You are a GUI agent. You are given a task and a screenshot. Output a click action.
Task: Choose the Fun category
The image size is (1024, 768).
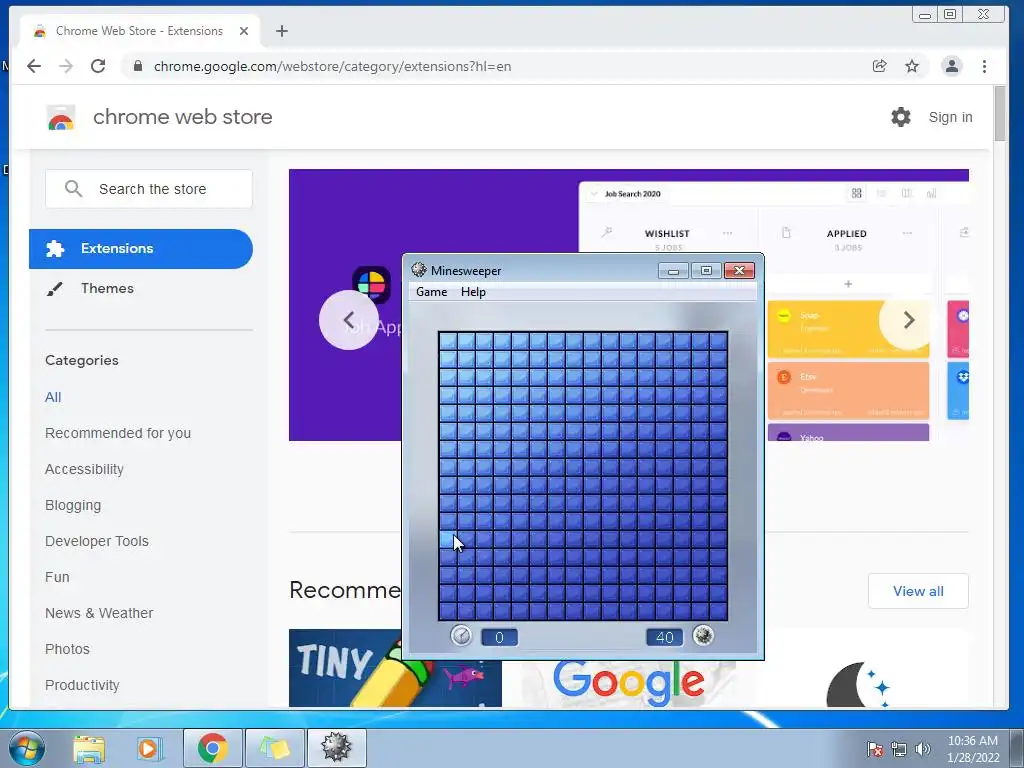[57, 577]
